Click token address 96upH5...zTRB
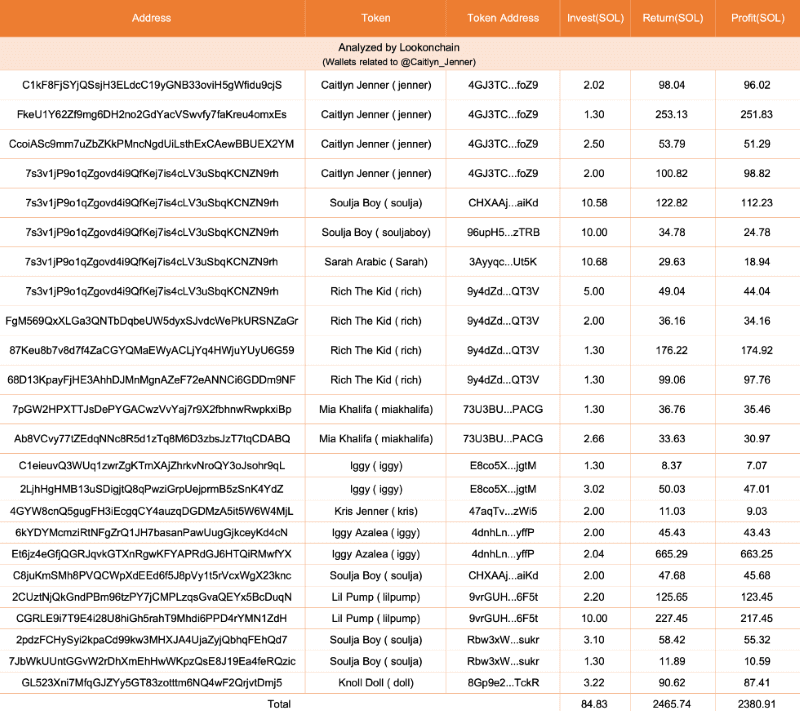The height and width of the screenshot is (711, 800). [x=503, y=233]
